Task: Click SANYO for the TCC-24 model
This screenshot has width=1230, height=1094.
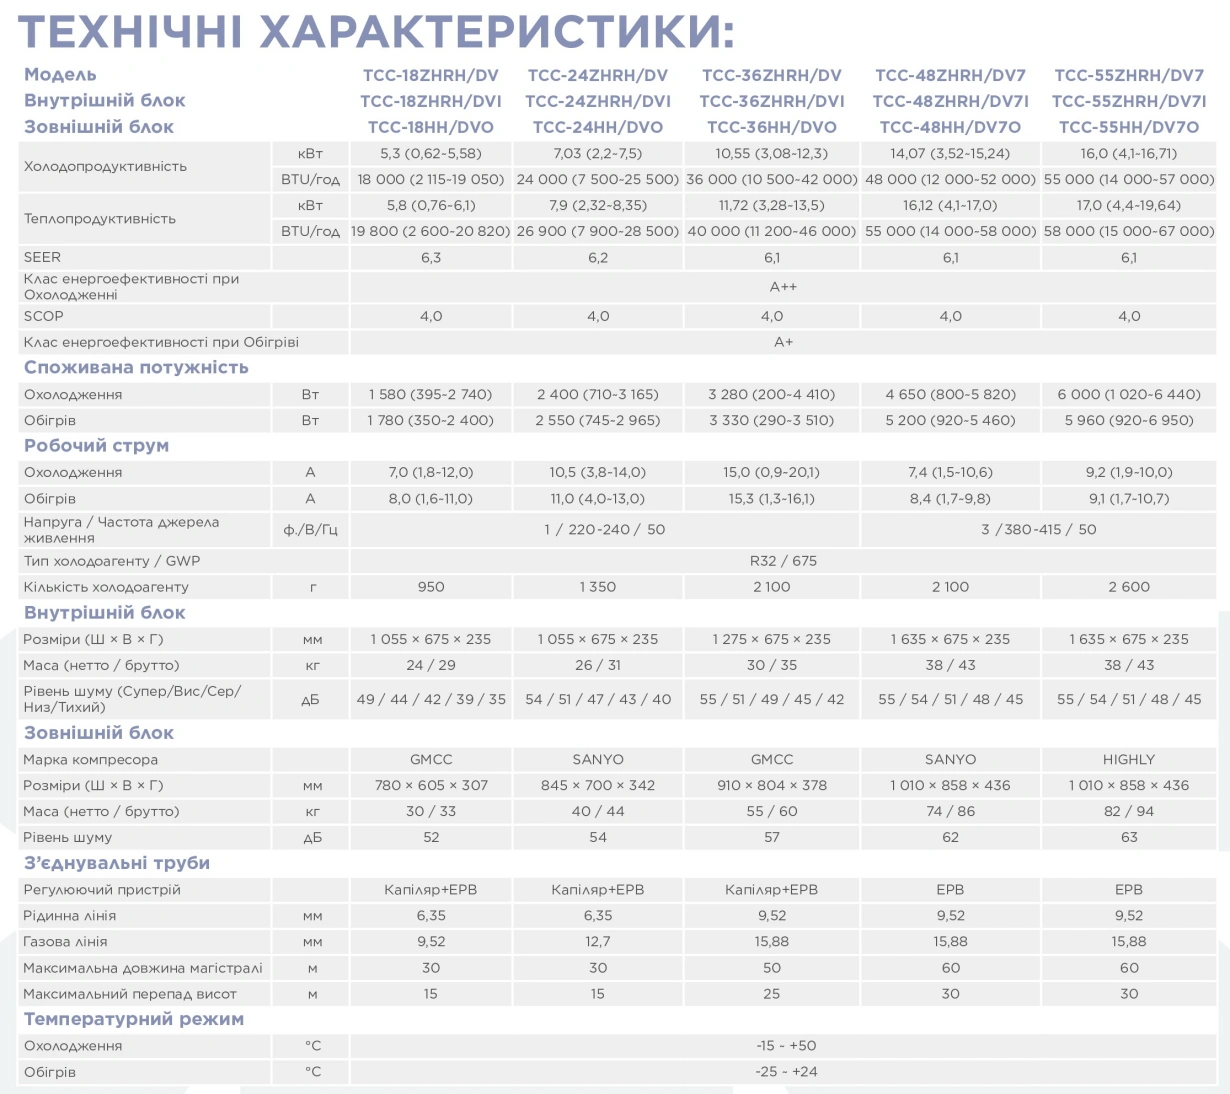Action: [x=598, y=760]
